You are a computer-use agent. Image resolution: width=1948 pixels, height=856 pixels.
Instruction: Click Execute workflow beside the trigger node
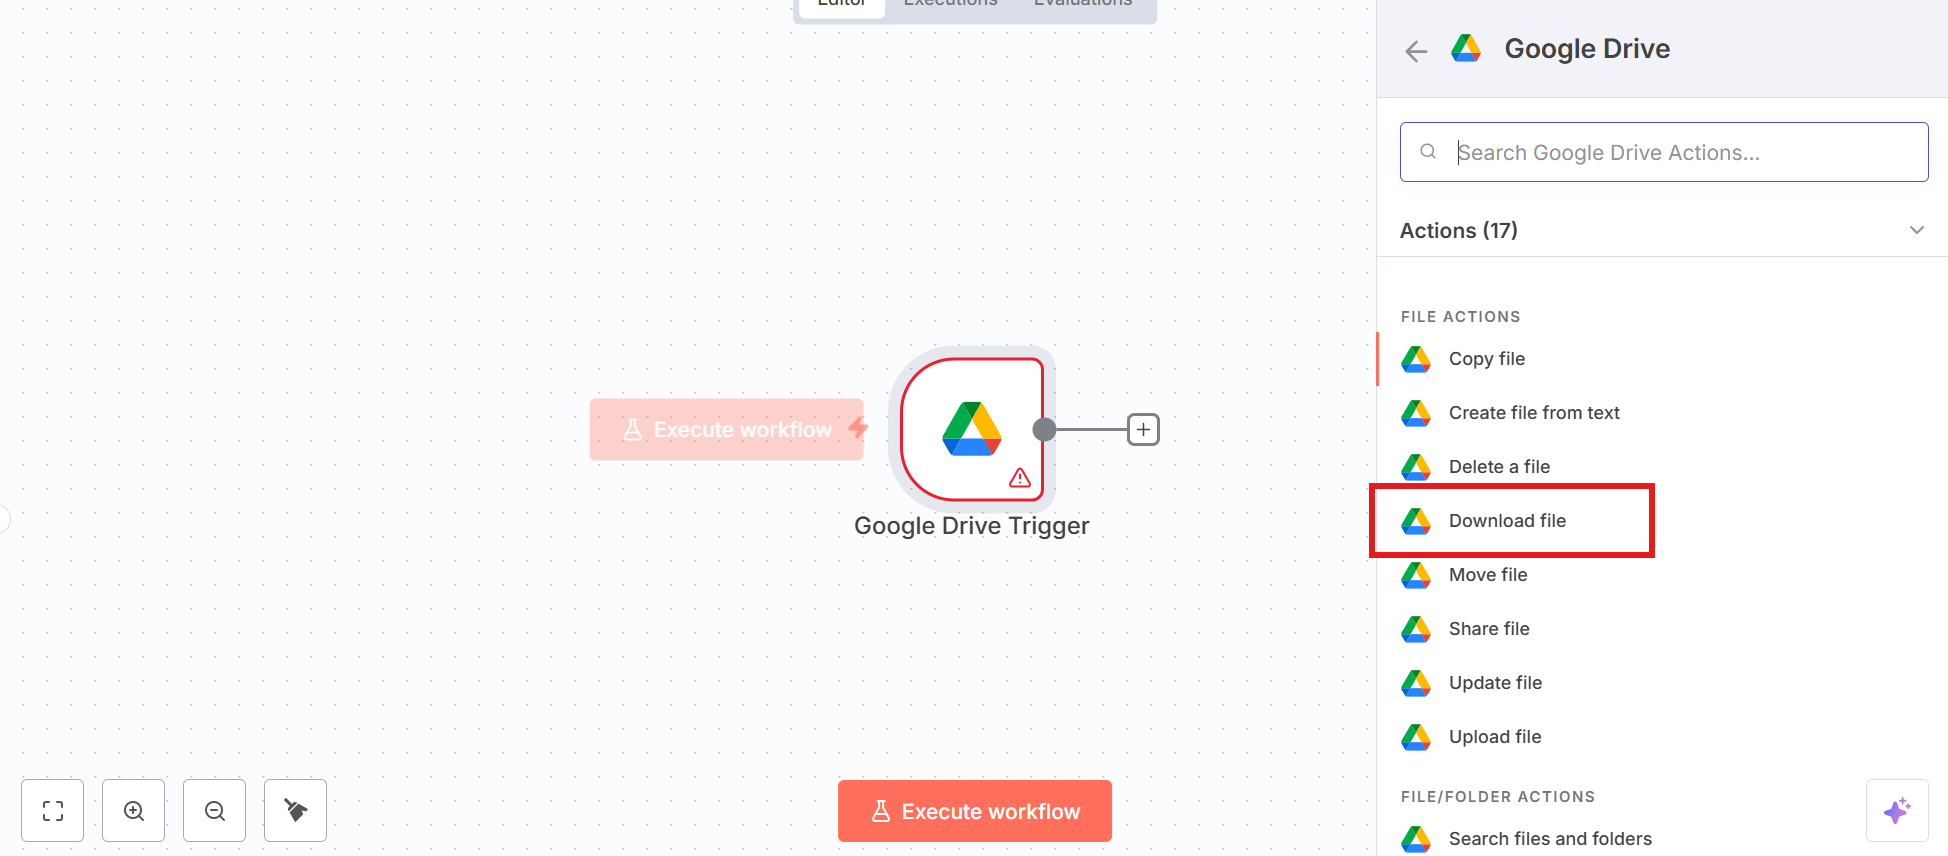(727, 430)
